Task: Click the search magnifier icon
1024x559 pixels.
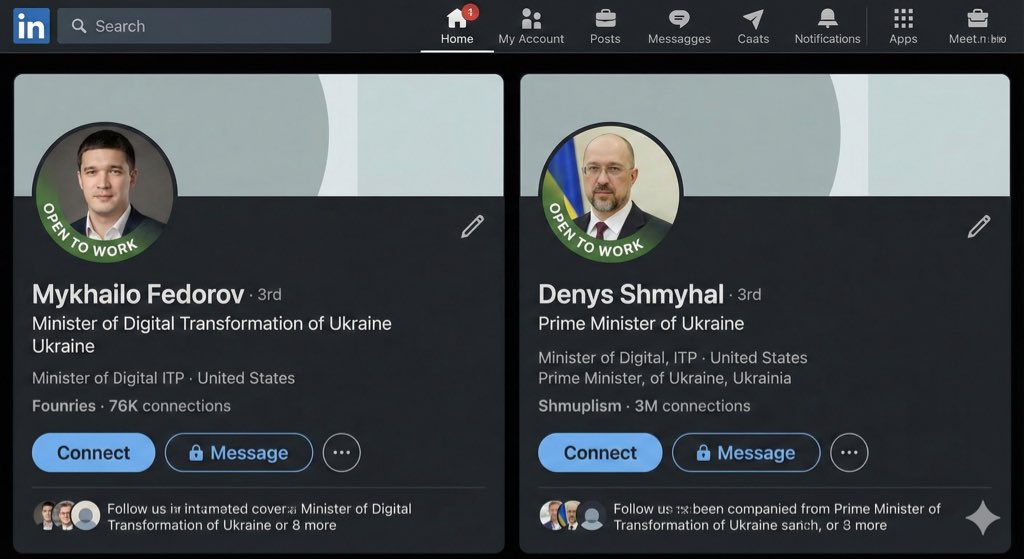Action: (x=79, y=26)
